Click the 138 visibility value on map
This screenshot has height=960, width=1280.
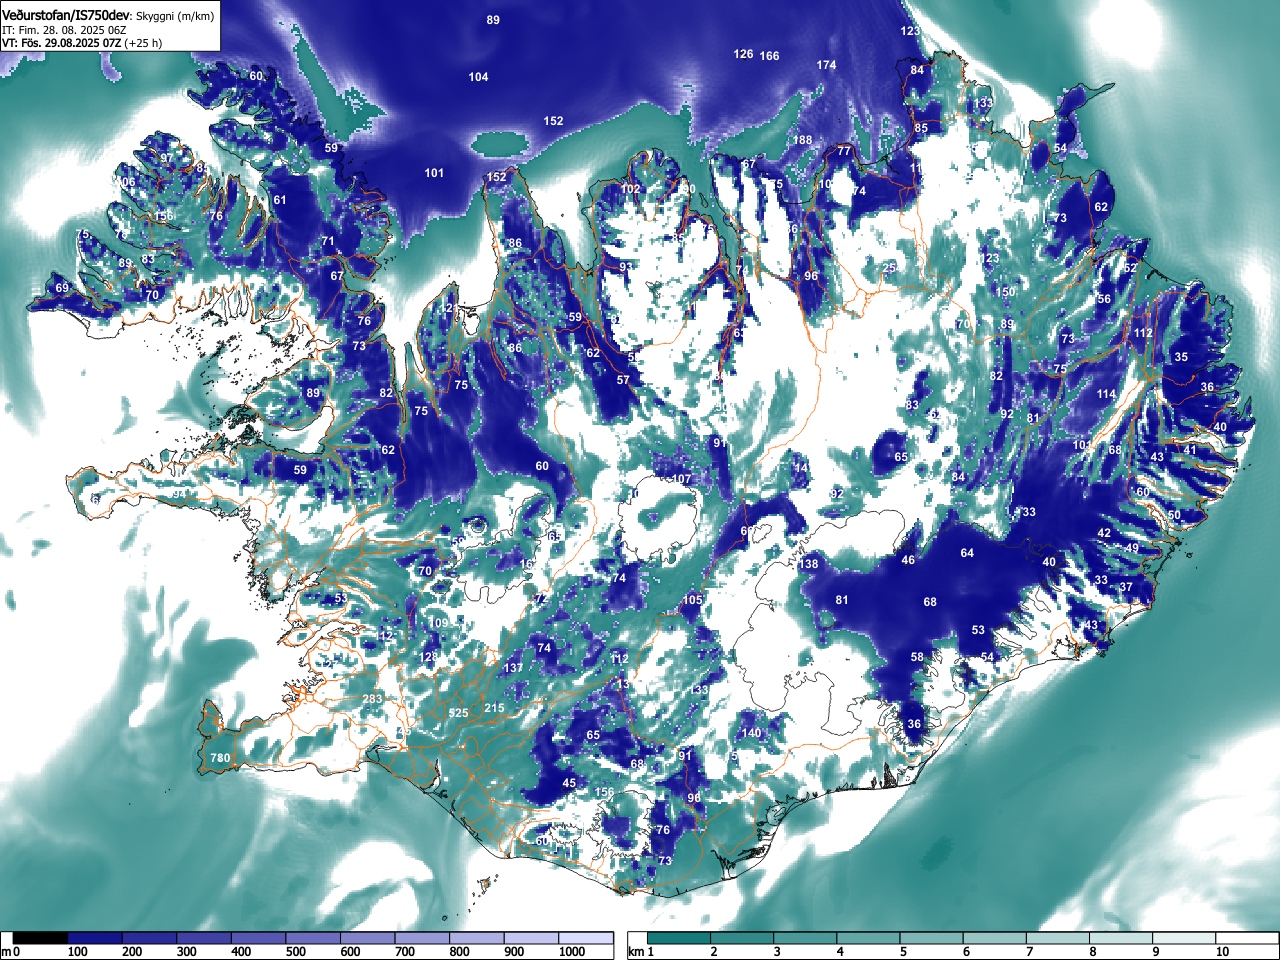[x=808, y=564]
